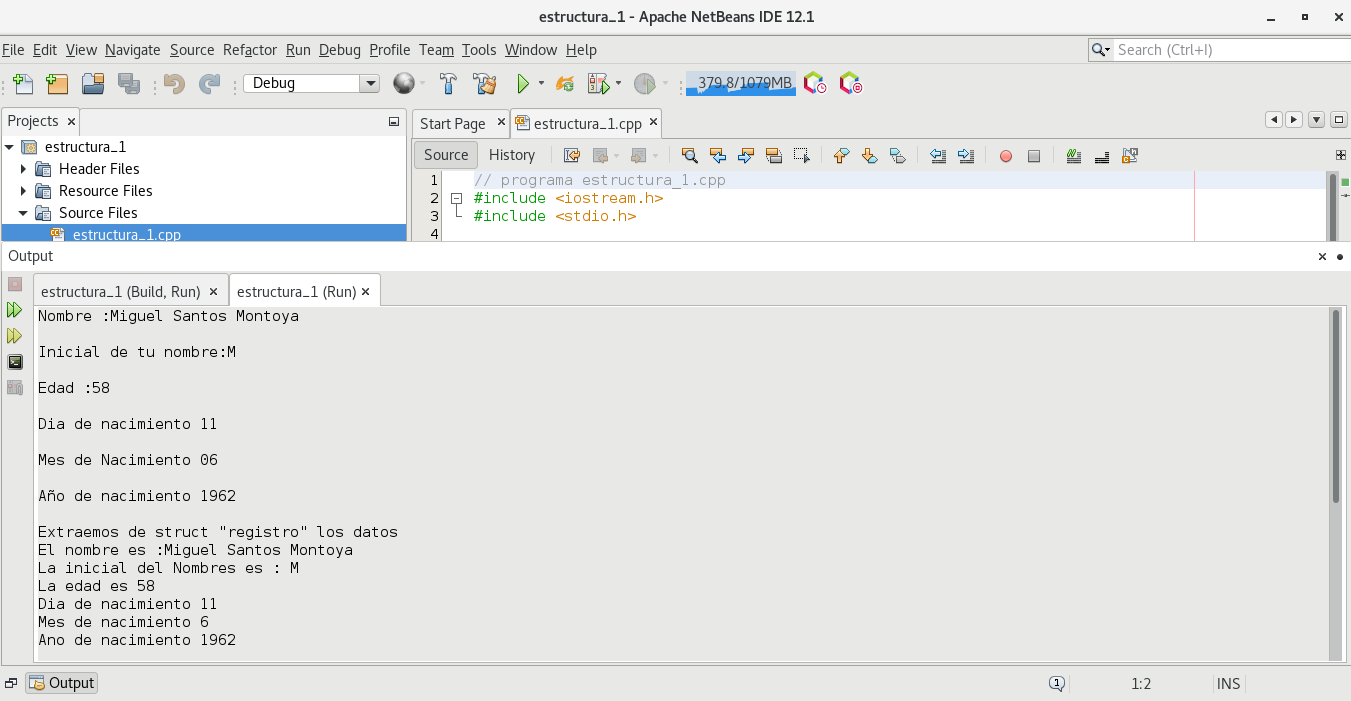Open the Refactor menu
Image resolution: width=1351 pixels, height=701 pixels.
click(x=250, y=50)
